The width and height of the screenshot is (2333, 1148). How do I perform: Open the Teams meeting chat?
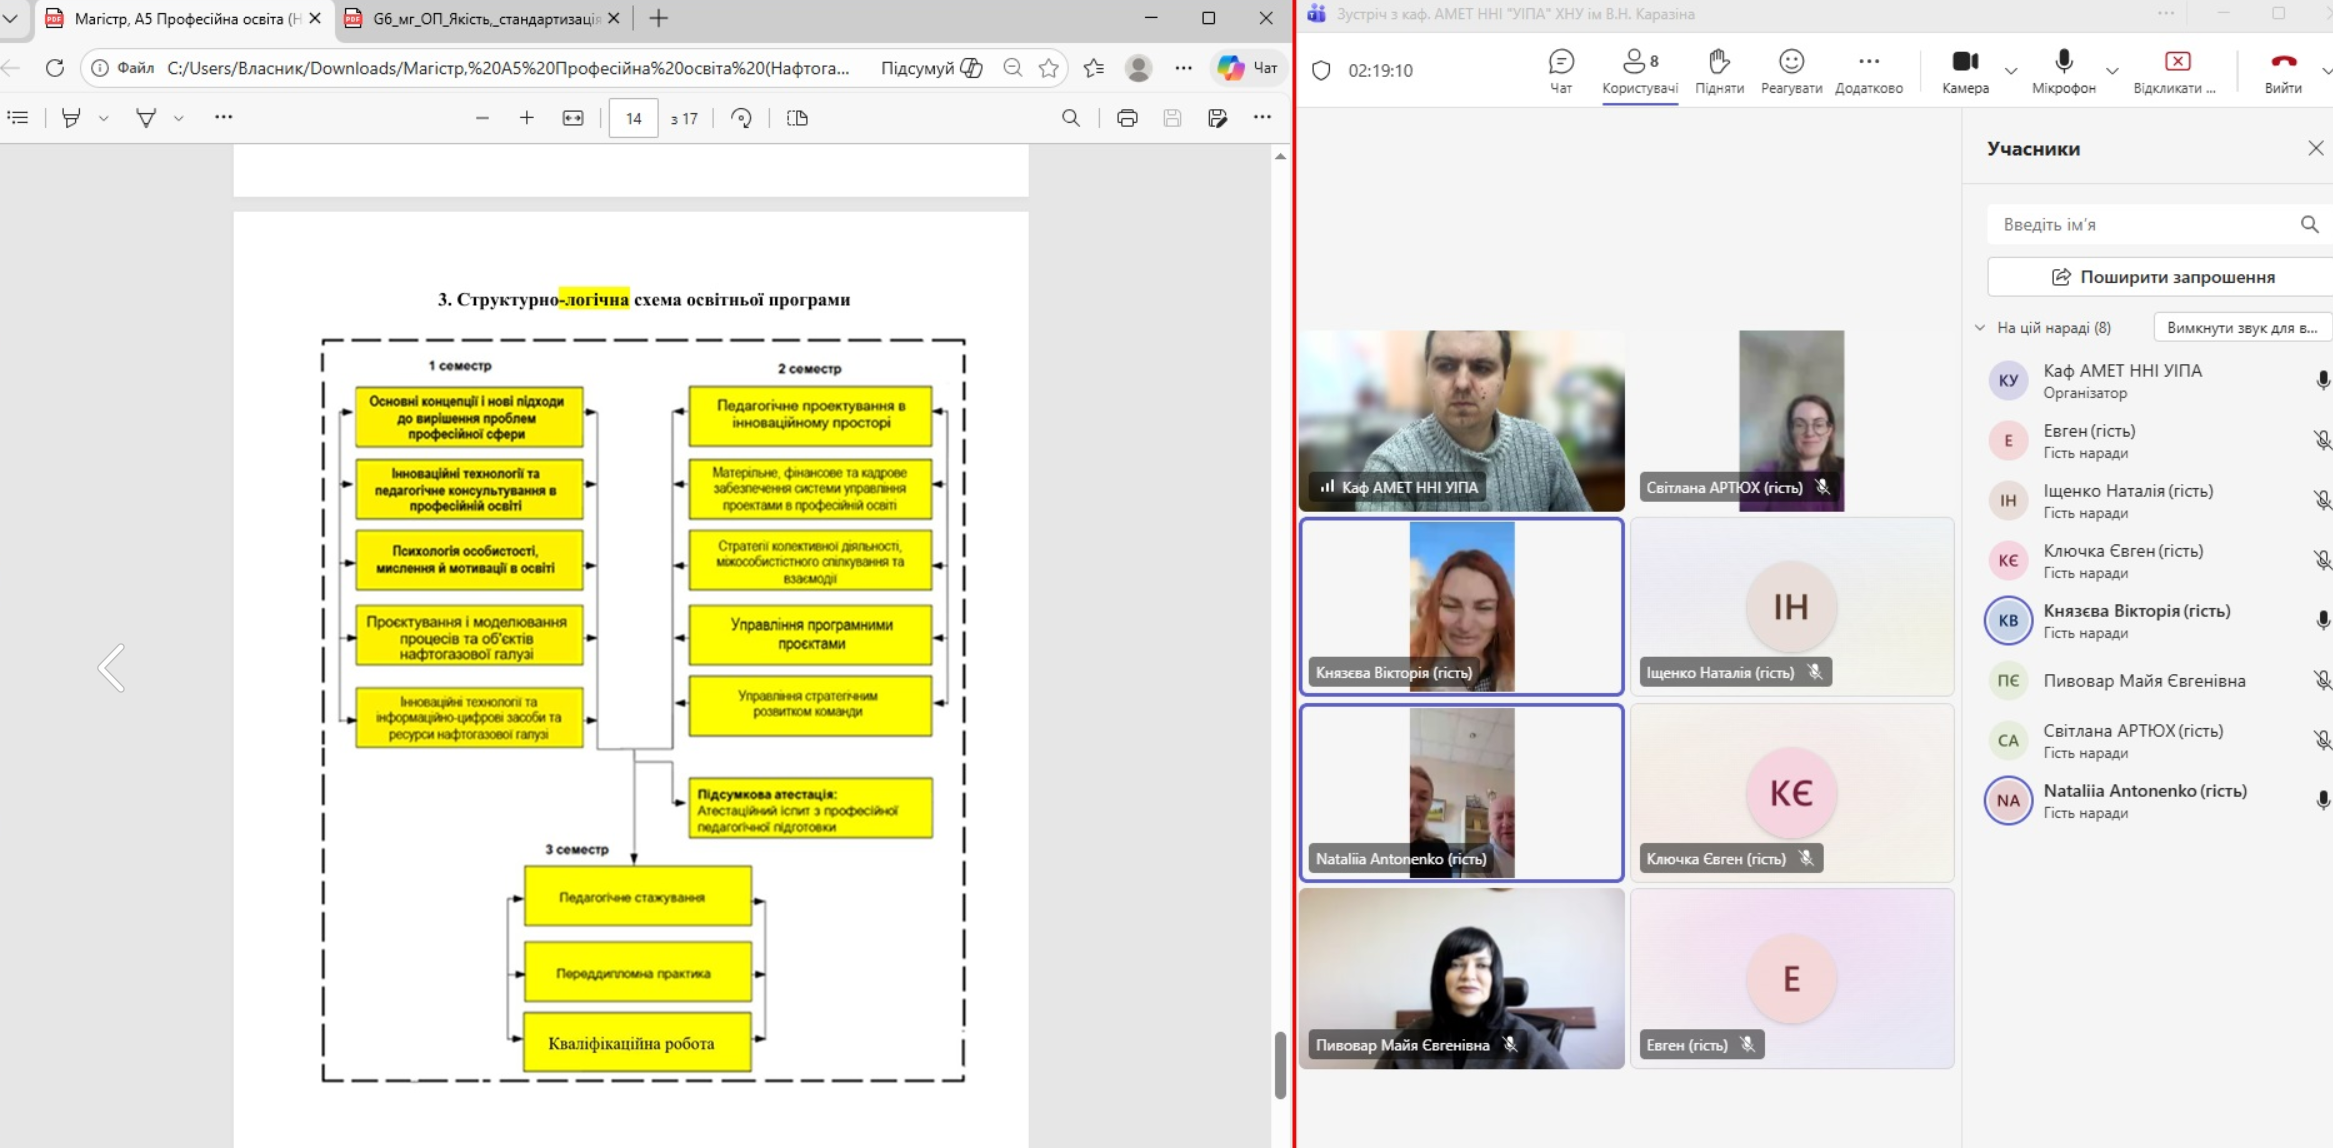tap(1560, 70)
